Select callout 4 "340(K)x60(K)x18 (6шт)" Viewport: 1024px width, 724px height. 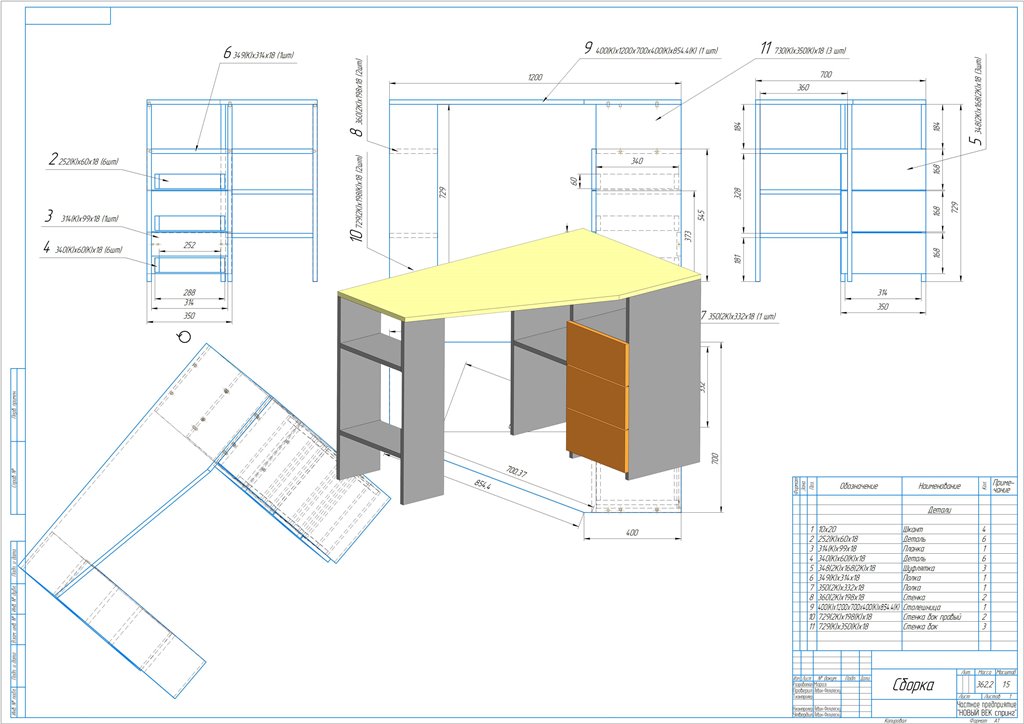[82, 248]
